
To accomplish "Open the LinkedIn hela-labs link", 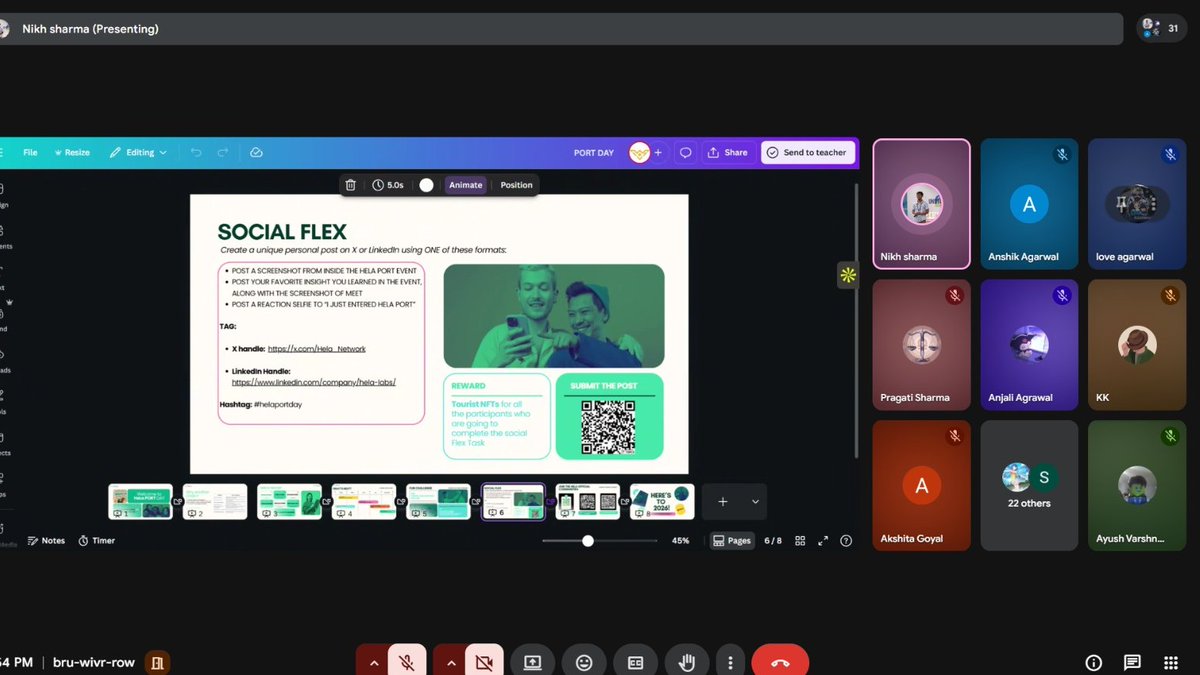I will click(314, 382).
